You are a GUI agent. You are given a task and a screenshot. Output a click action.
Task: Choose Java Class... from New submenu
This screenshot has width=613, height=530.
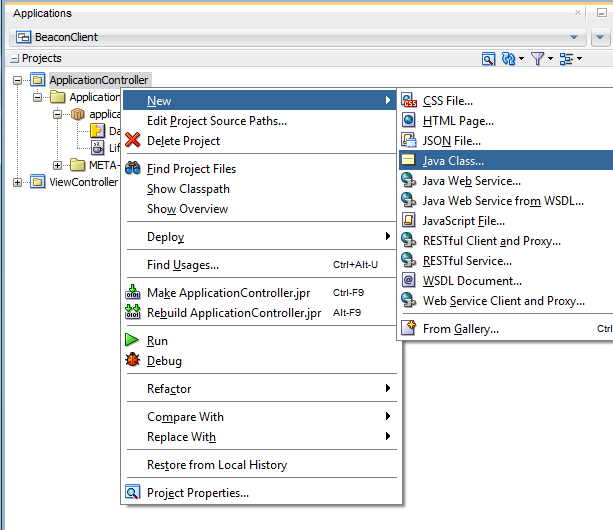click(x=506, y=160)
